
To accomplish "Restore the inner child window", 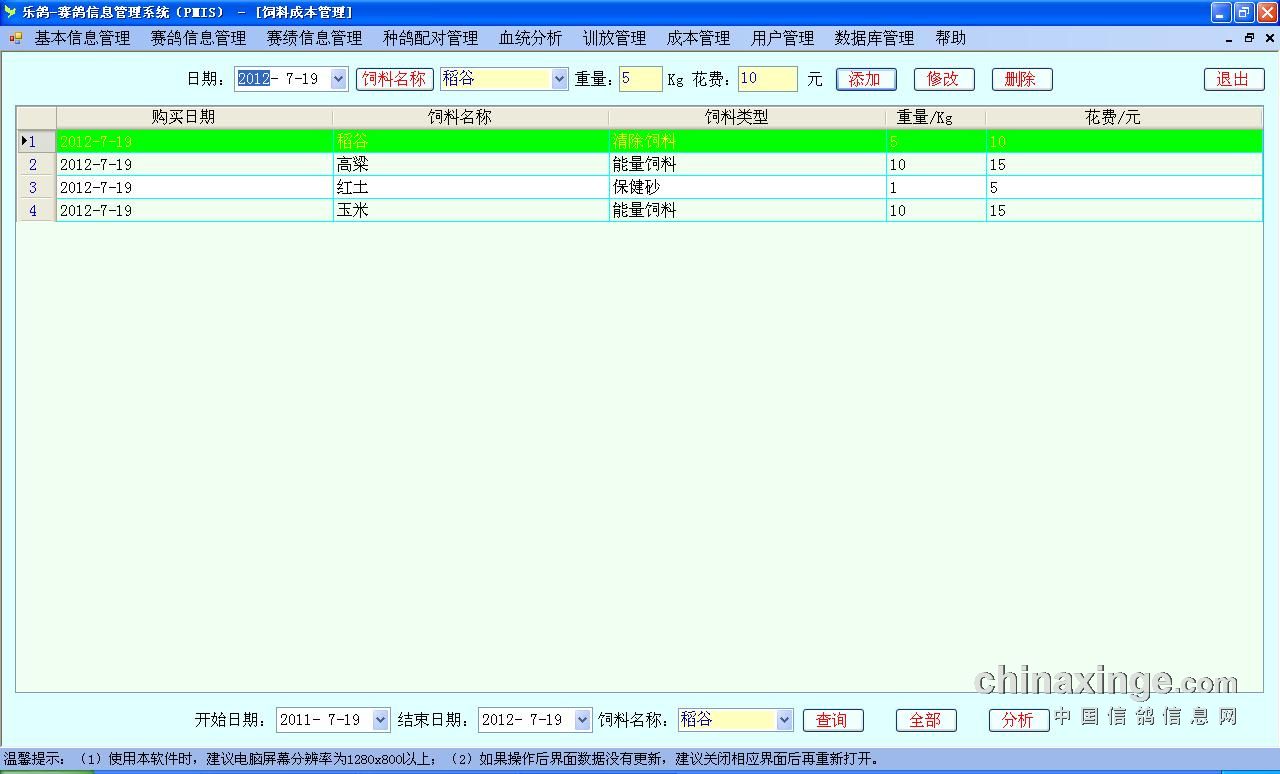I will pyautogui.click(x=1249, y=38).
